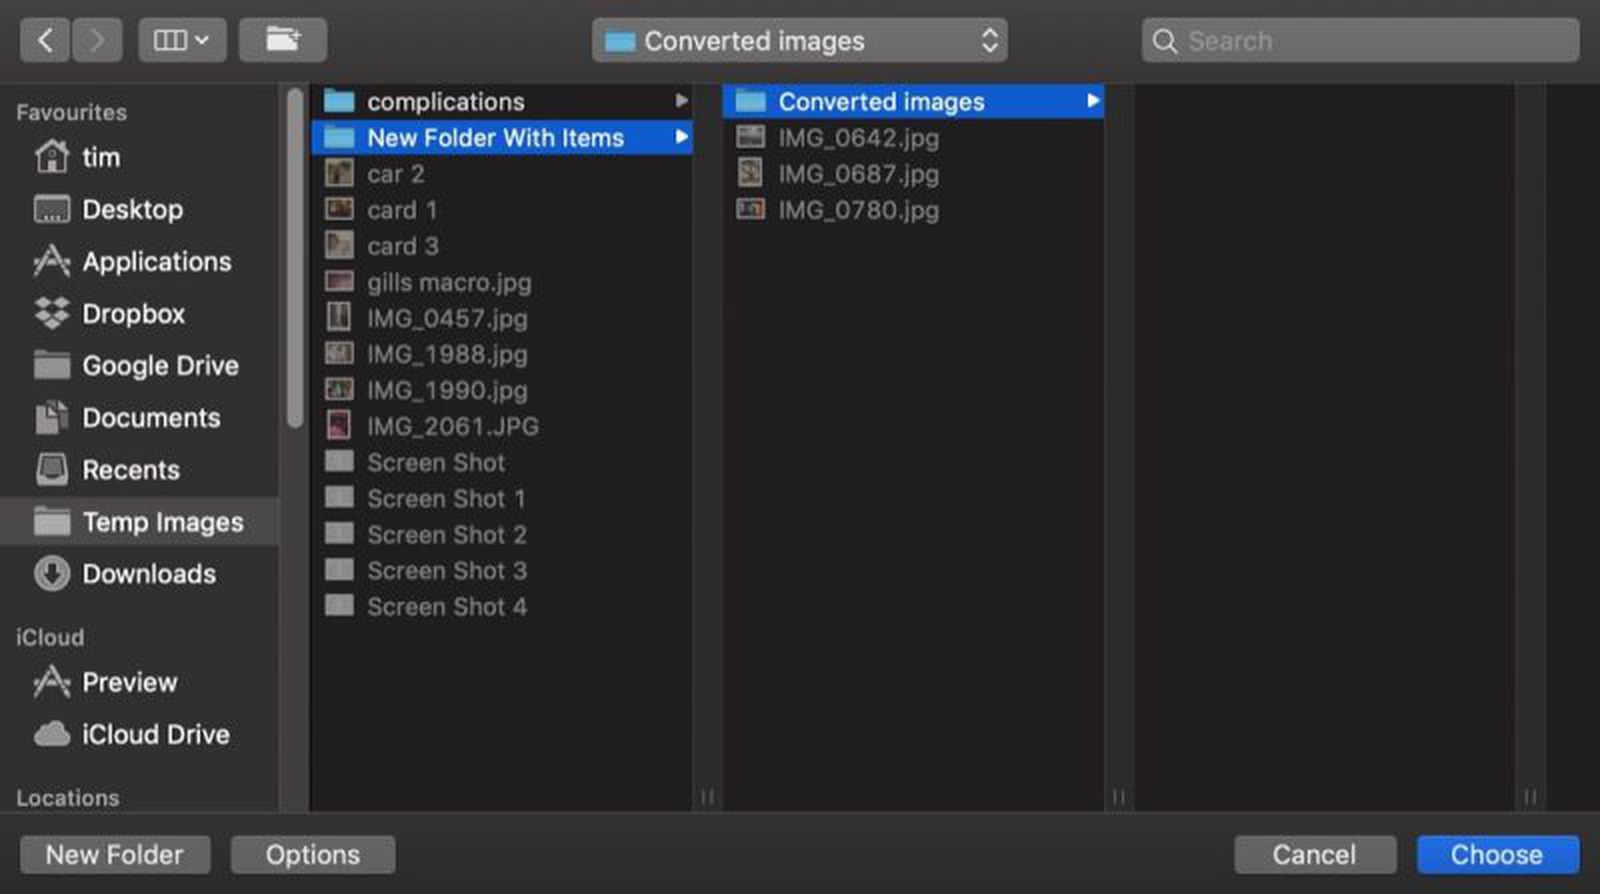Click the Choose button

point(1495,854)
